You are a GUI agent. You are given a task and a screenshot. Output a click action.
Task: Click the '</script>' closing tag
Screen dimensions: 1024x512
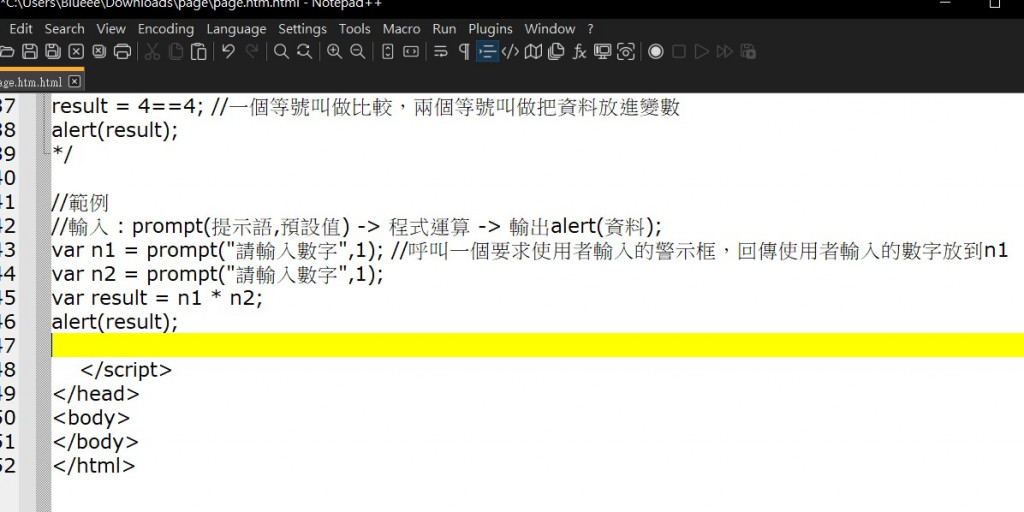126,370
